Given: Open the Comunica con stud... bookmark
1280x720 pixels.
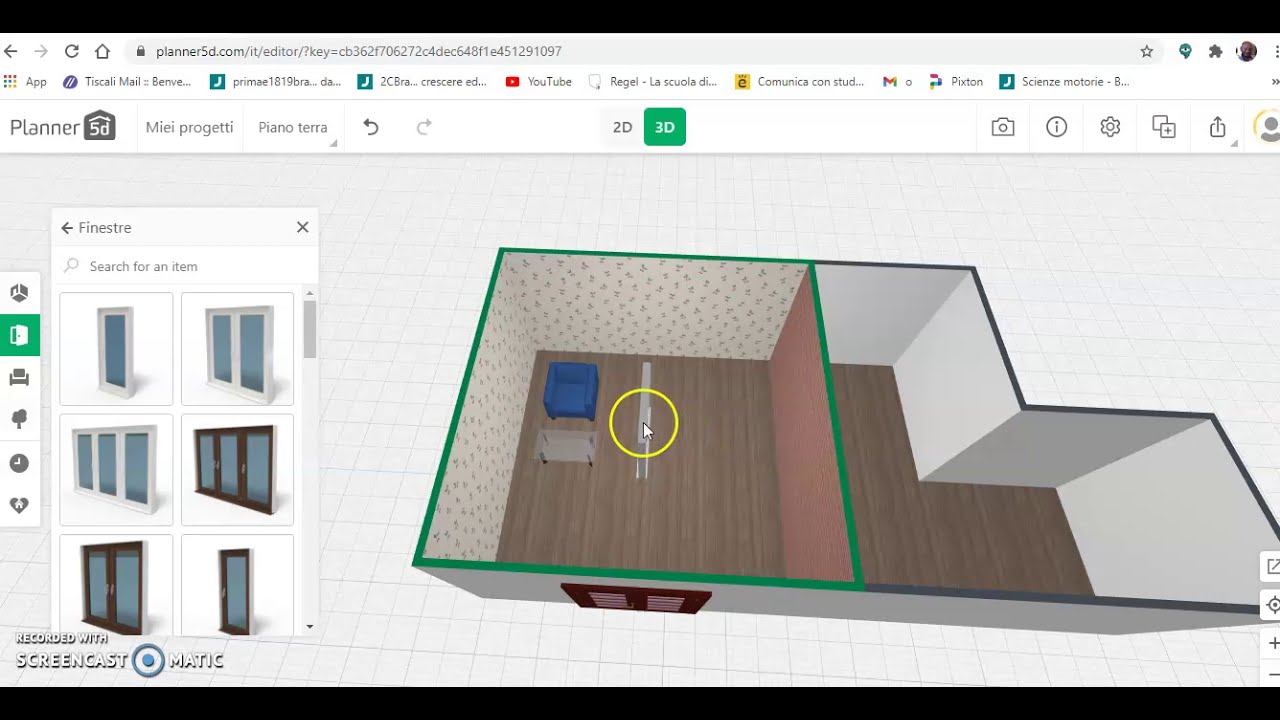Looking at the screenshot, I should [800, 82].
